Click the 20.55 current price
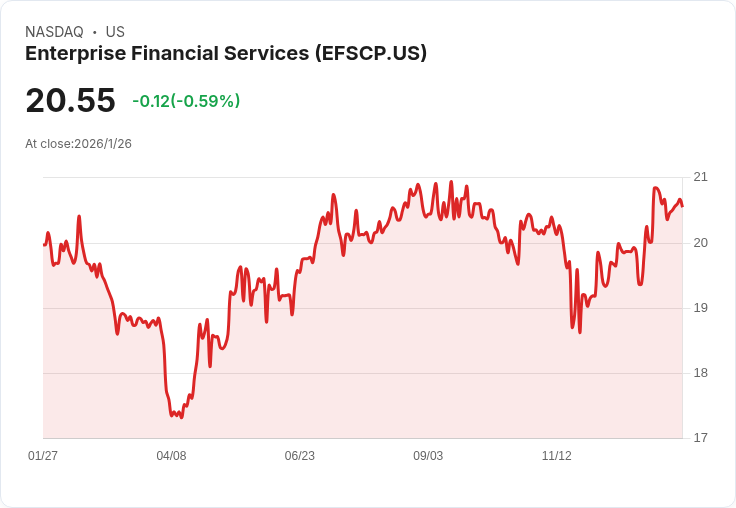This screenshot has width=736, height=508. (70, 100)
